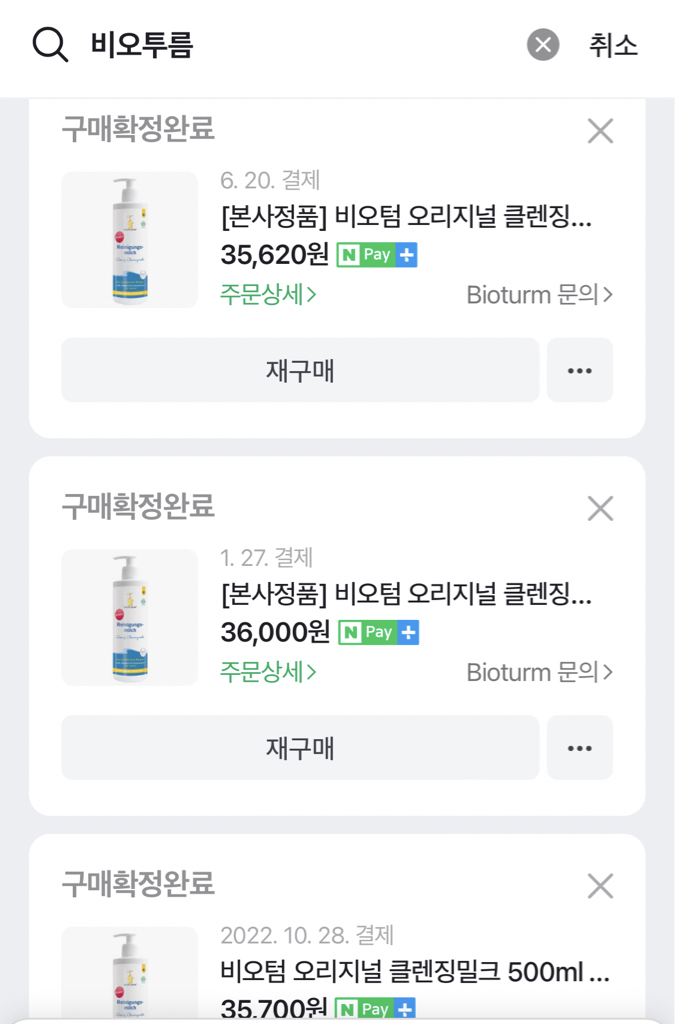Dismiss the 1. 27. order card
The image size is (675, 1024).
600,508
